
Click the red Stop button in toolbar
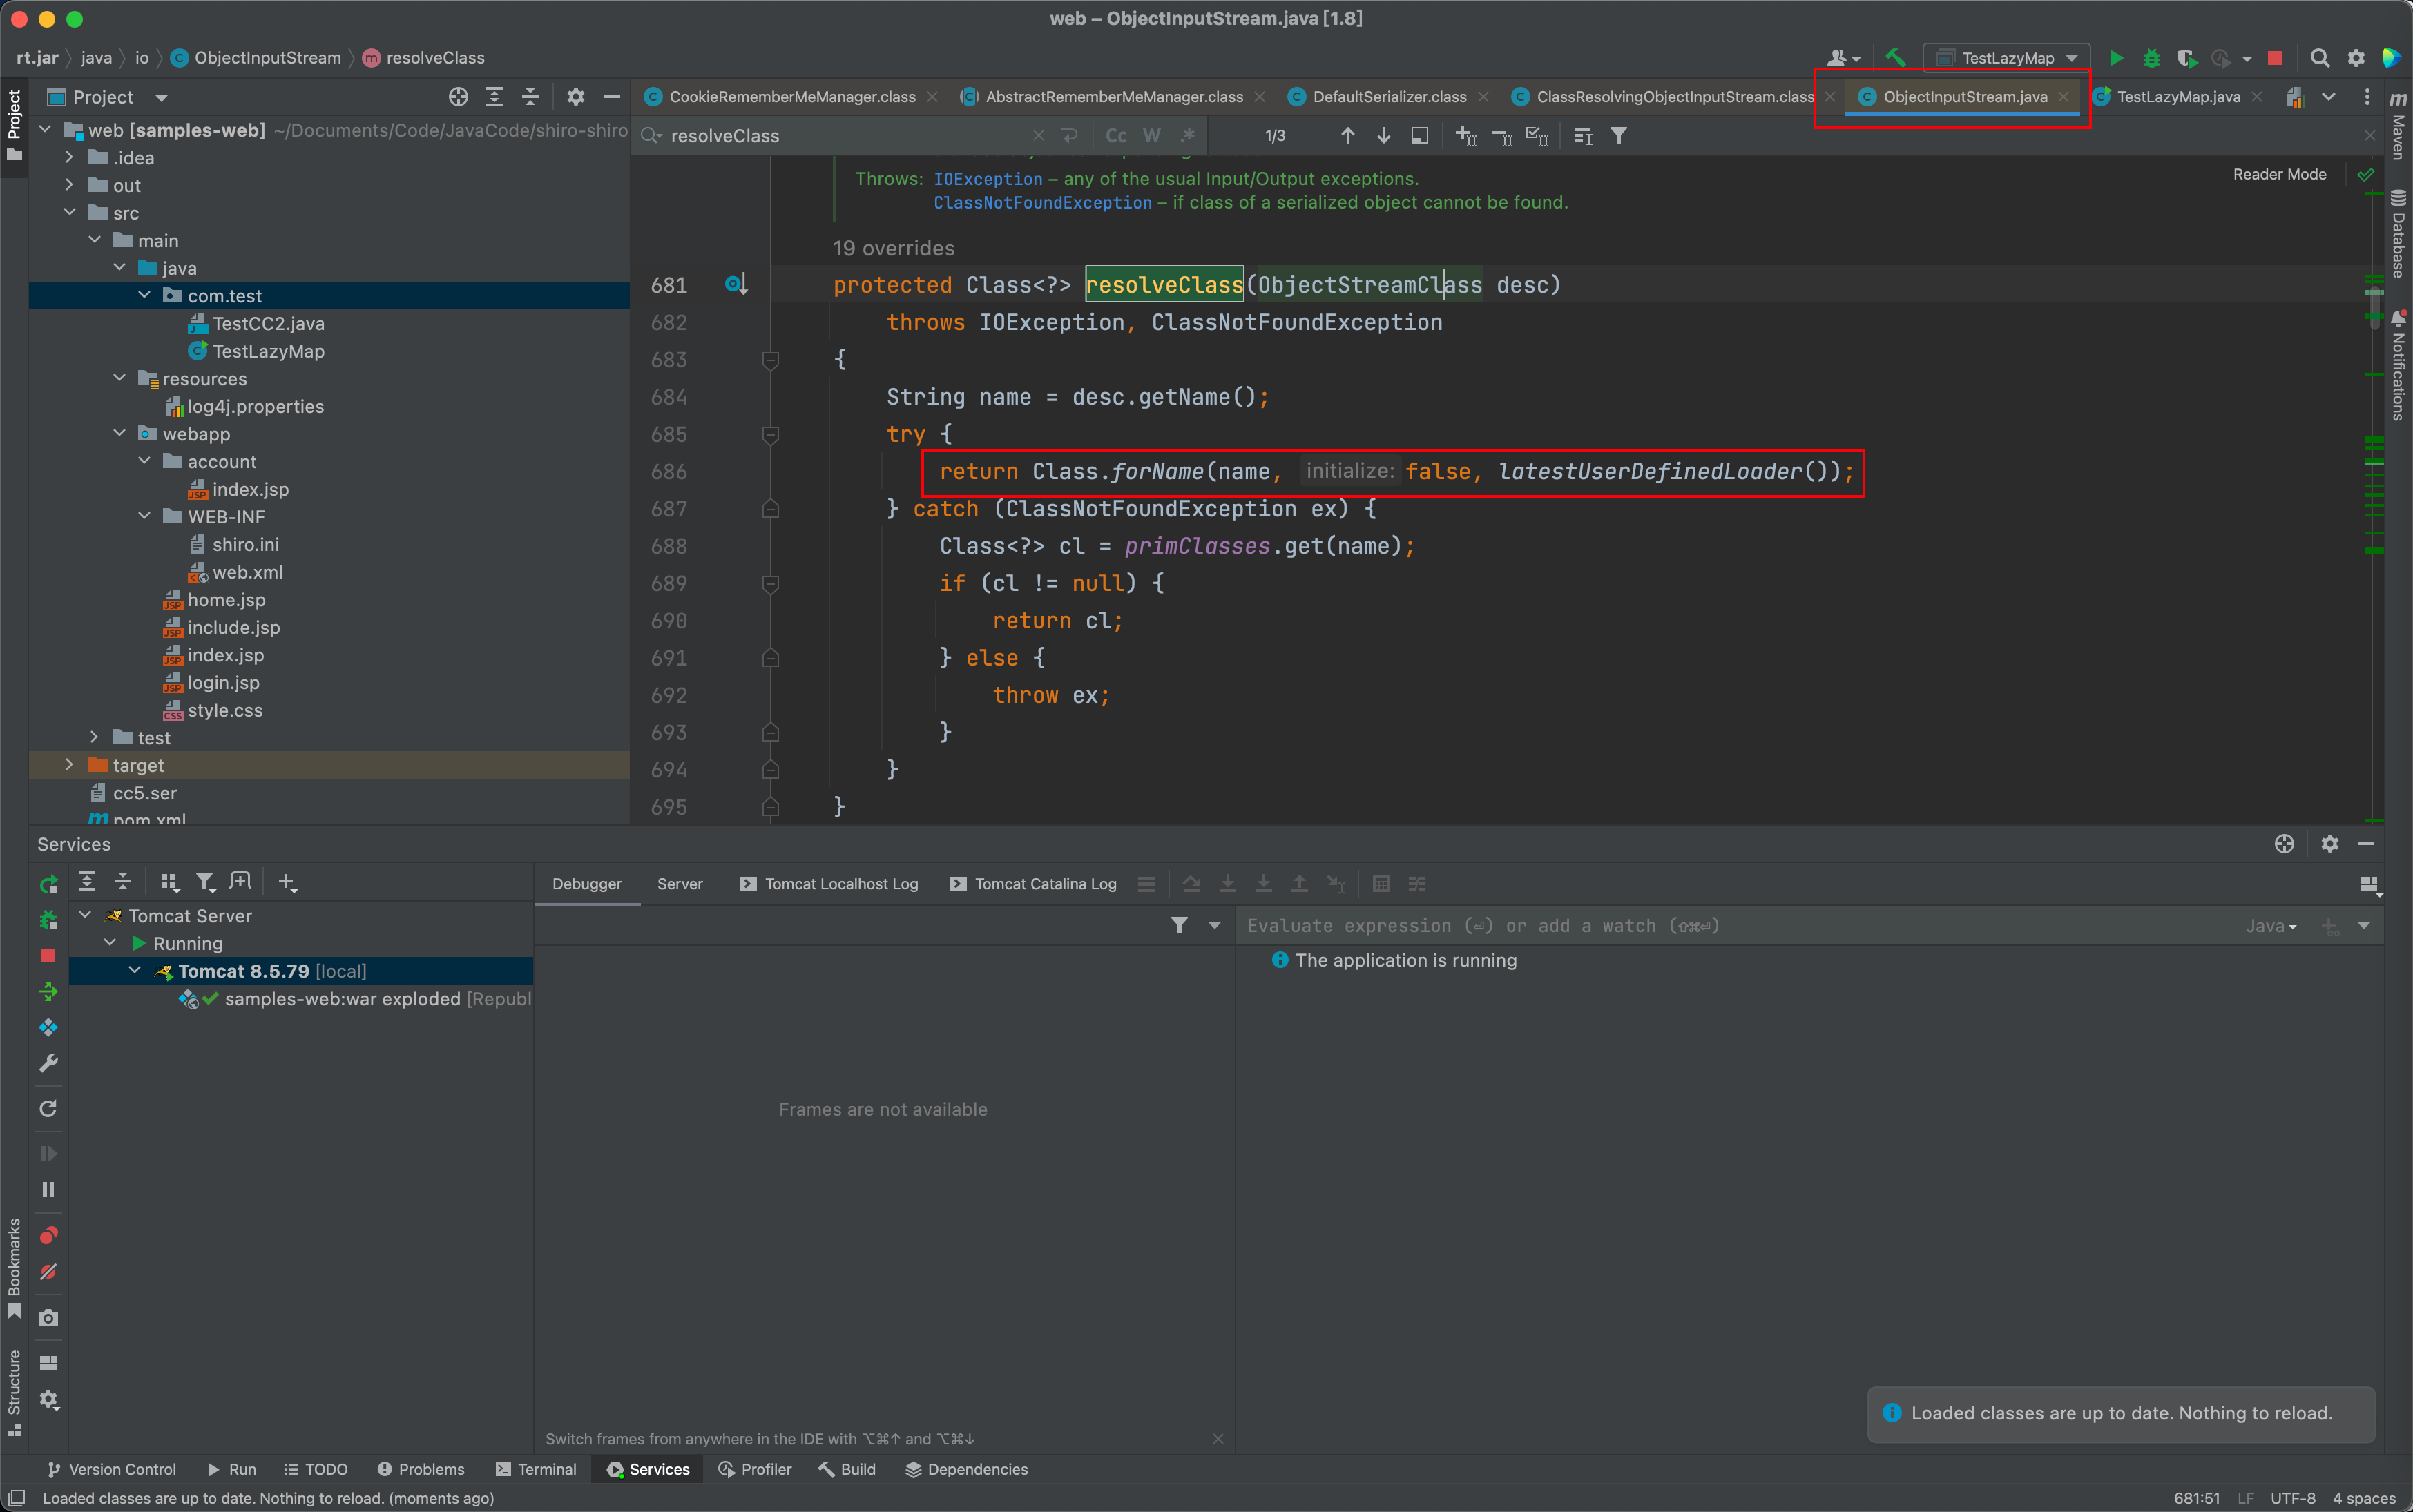2274,58
